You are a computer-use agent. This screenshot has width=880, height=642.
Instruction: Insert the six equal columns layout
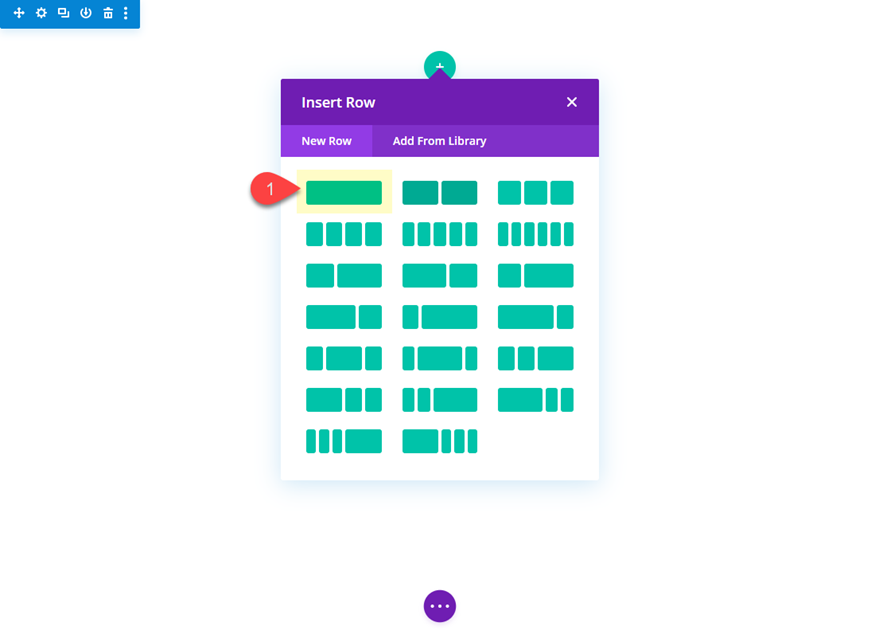tap(536, 234)
